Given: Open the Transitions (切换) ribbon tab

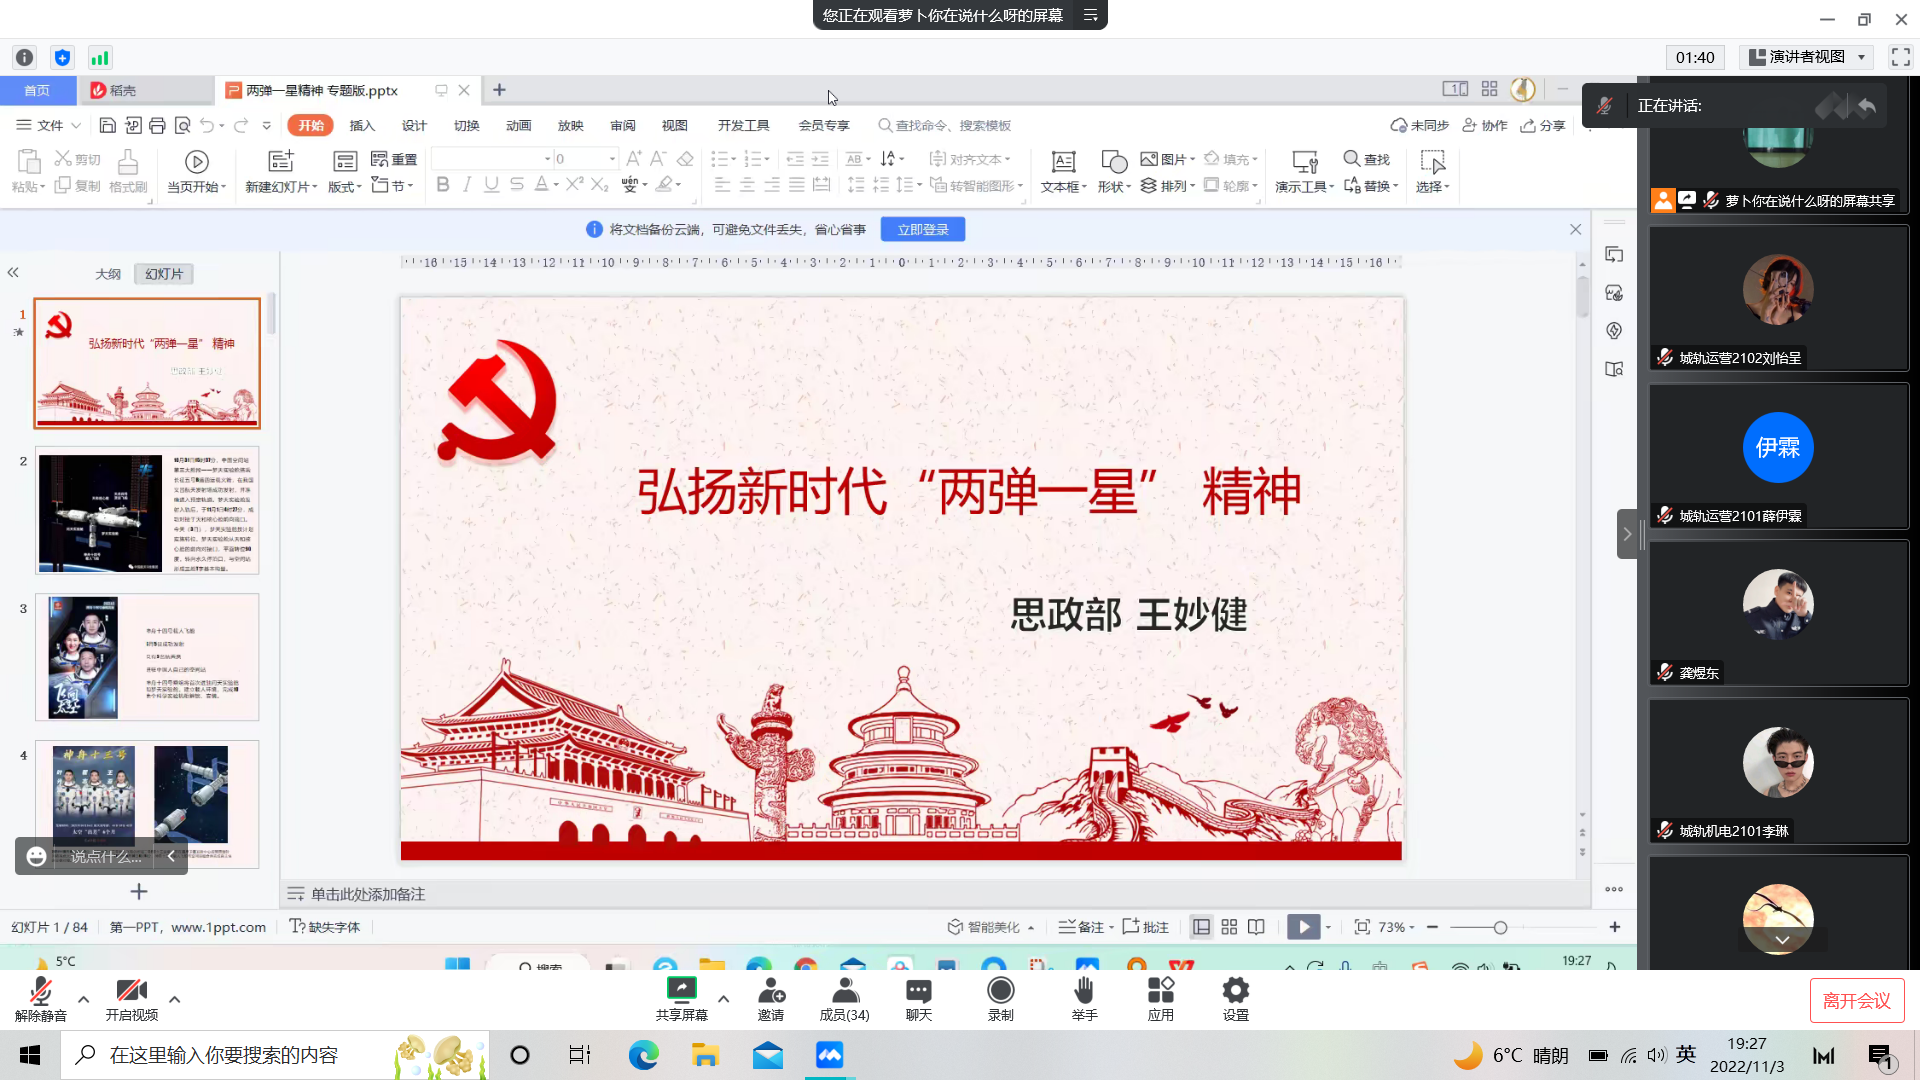Looking at the screenshot, I should click(466, 125).
